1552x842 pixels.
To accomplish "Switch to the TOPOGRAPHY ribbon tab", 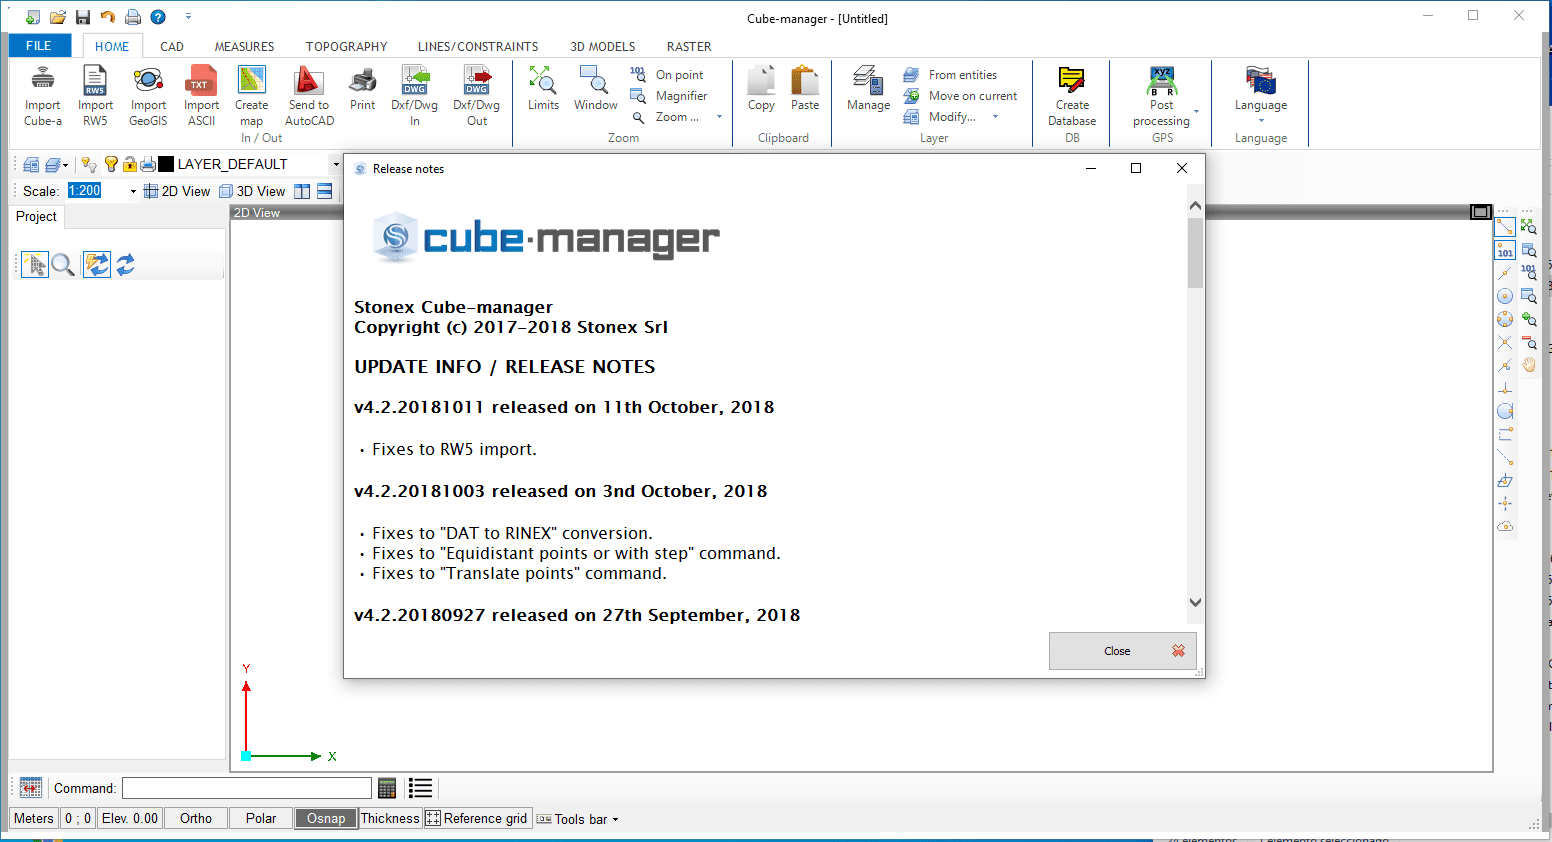I will coord(346,47).
